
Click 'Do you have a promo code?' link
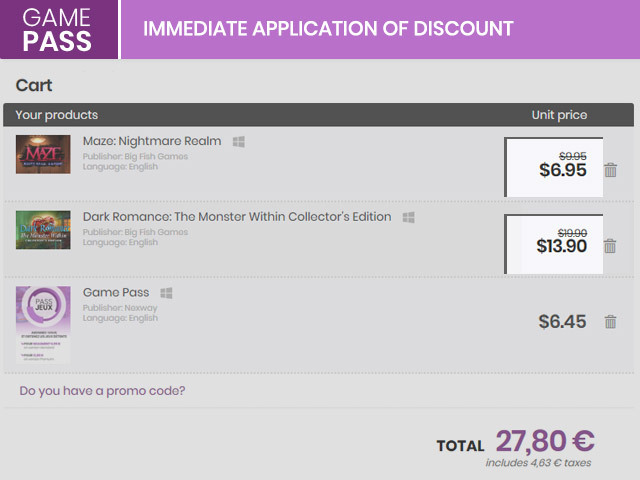pos(102,390)
